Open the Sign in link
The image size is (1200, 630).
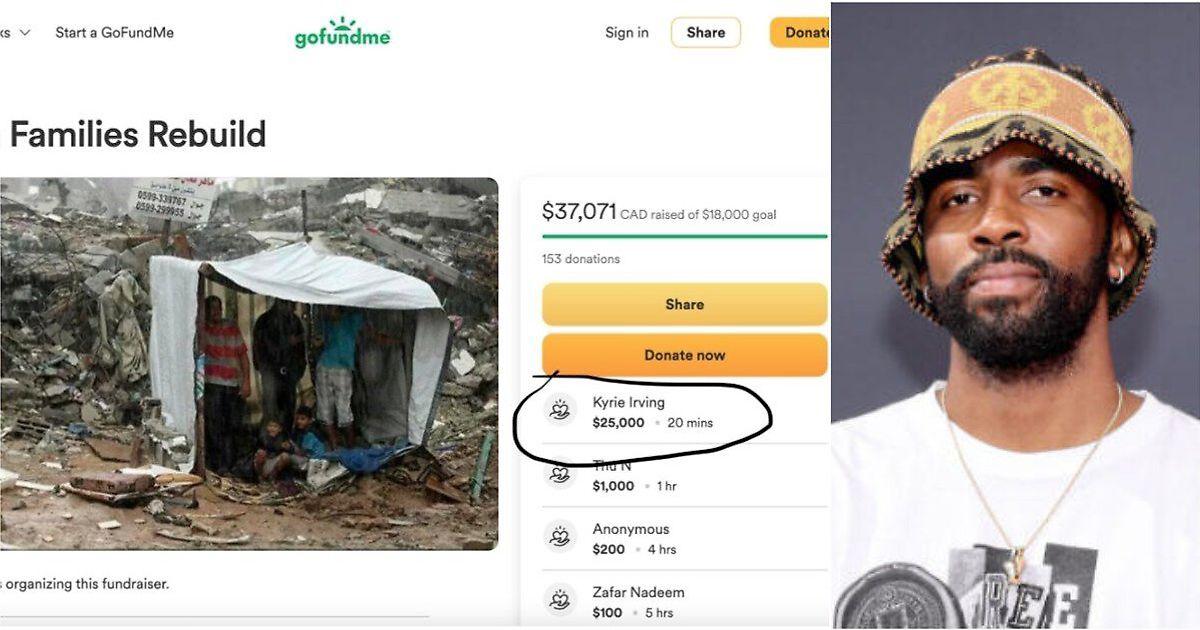627,32
